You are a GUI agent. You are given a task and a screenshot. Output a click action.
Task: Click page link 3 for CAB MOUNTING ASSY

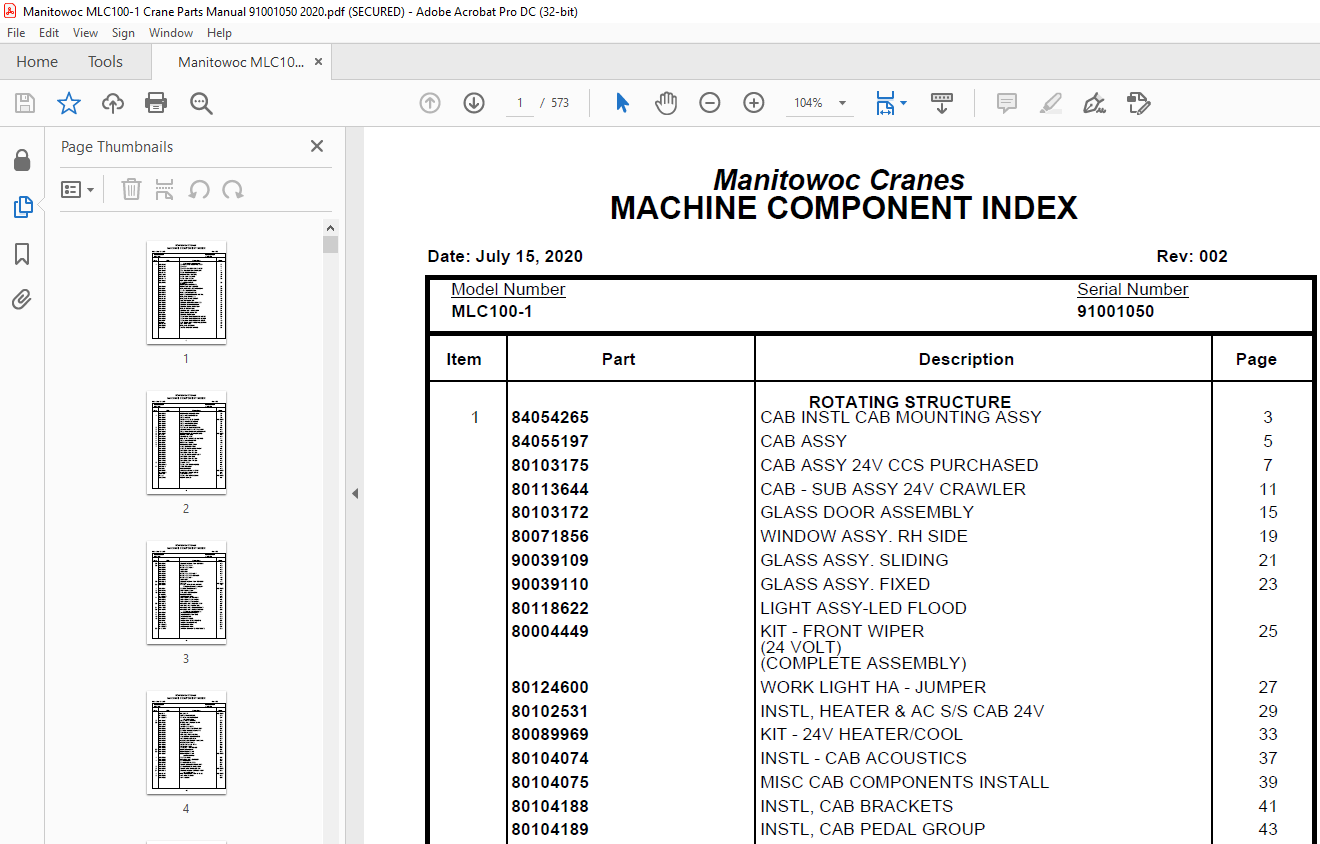(x=1267, y=418)
